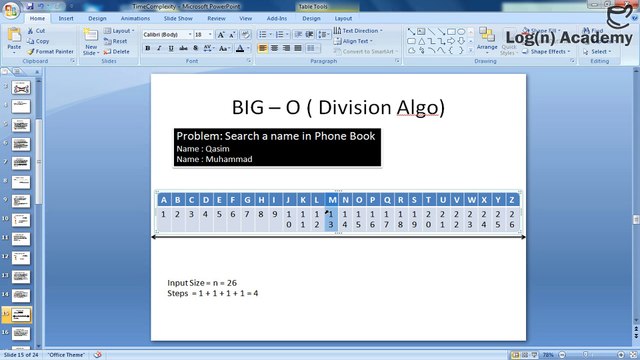Image resolution: width=640 pixels, height=360 pixels.
Task: Toggle text Shadow effect
Action: pos(196,48)
